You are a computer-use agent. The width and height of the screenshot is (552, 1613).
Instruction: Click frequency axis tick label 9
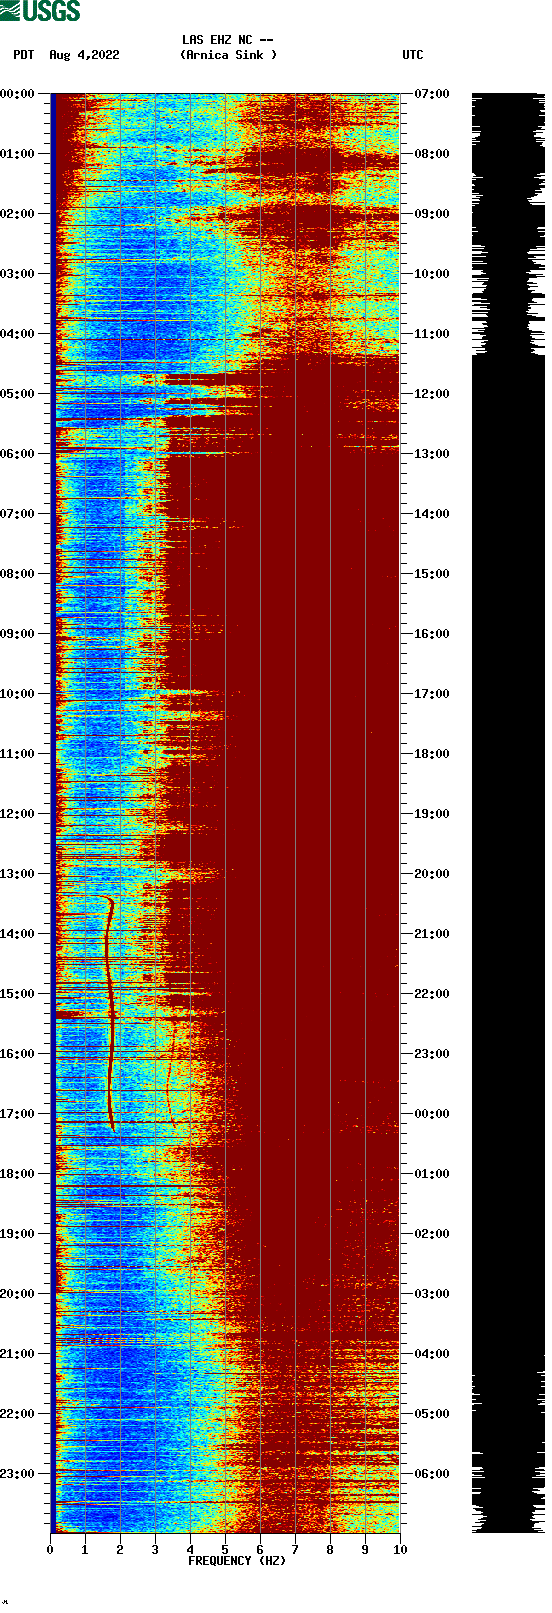point(365,1549)
